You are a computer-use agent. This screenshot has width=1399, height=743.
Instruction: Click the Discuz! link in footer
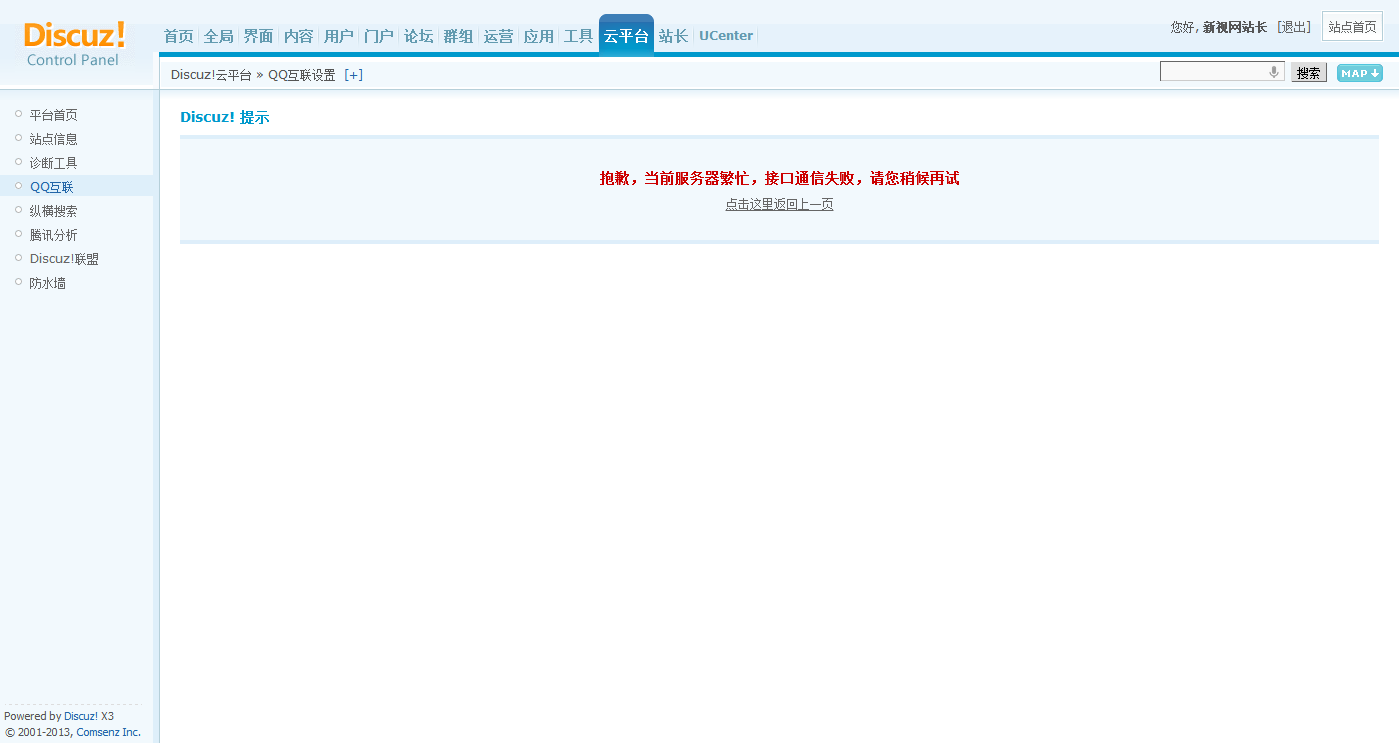click(81, 716)
